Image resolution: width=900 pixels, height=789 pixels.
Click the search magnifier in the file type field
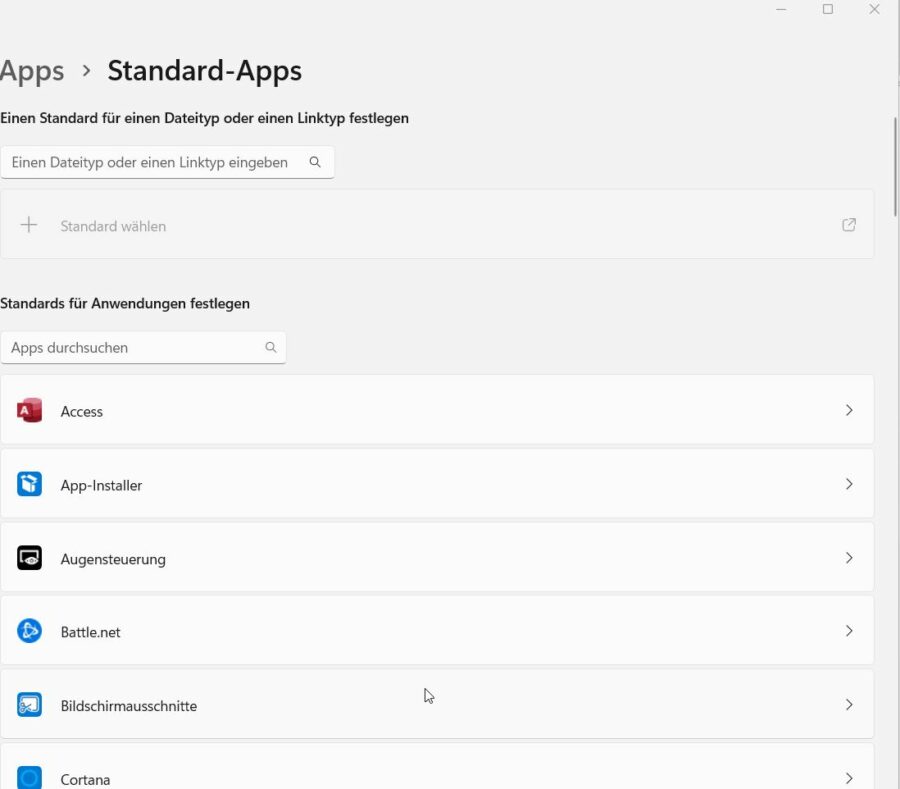pos(315,161)
